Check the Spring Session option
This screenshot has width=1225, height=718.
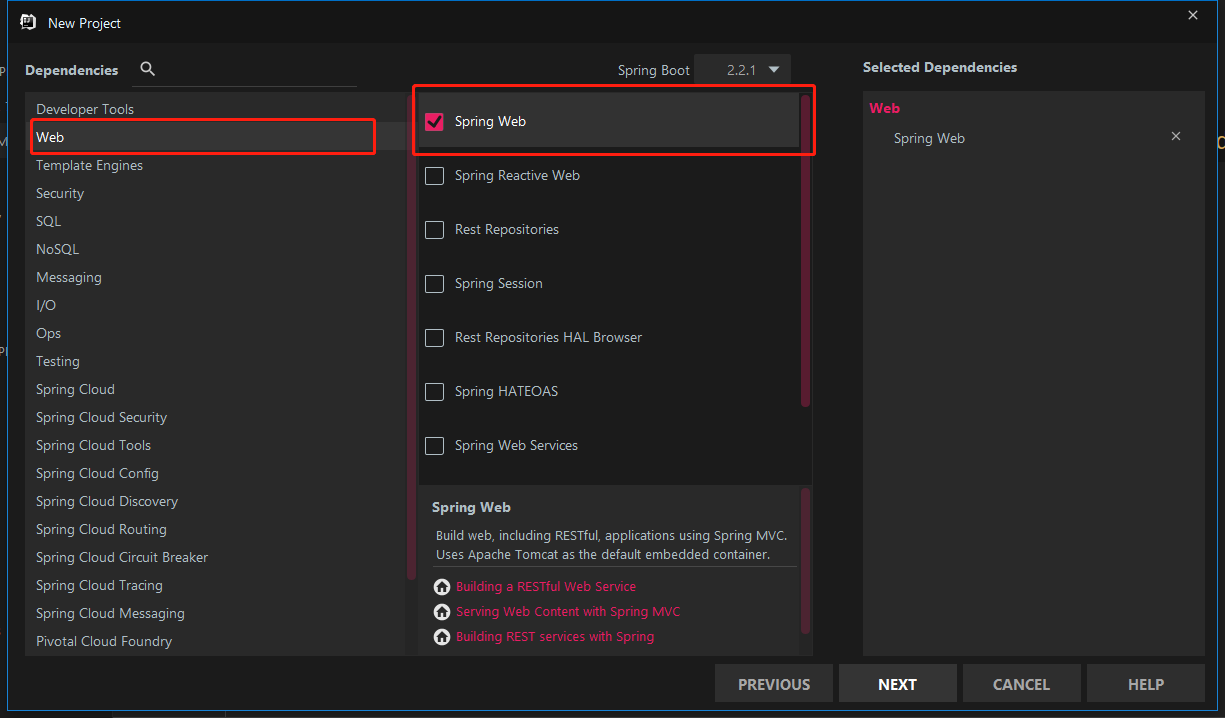(x=434, y=284)
